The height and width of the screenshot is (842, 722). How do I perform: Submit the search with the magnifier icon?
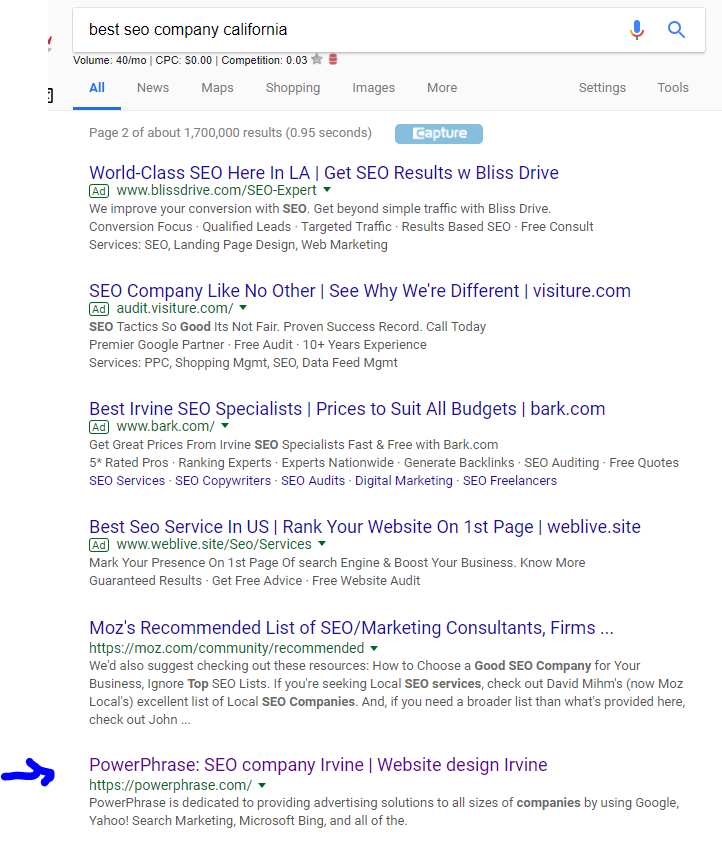(676, 30)
